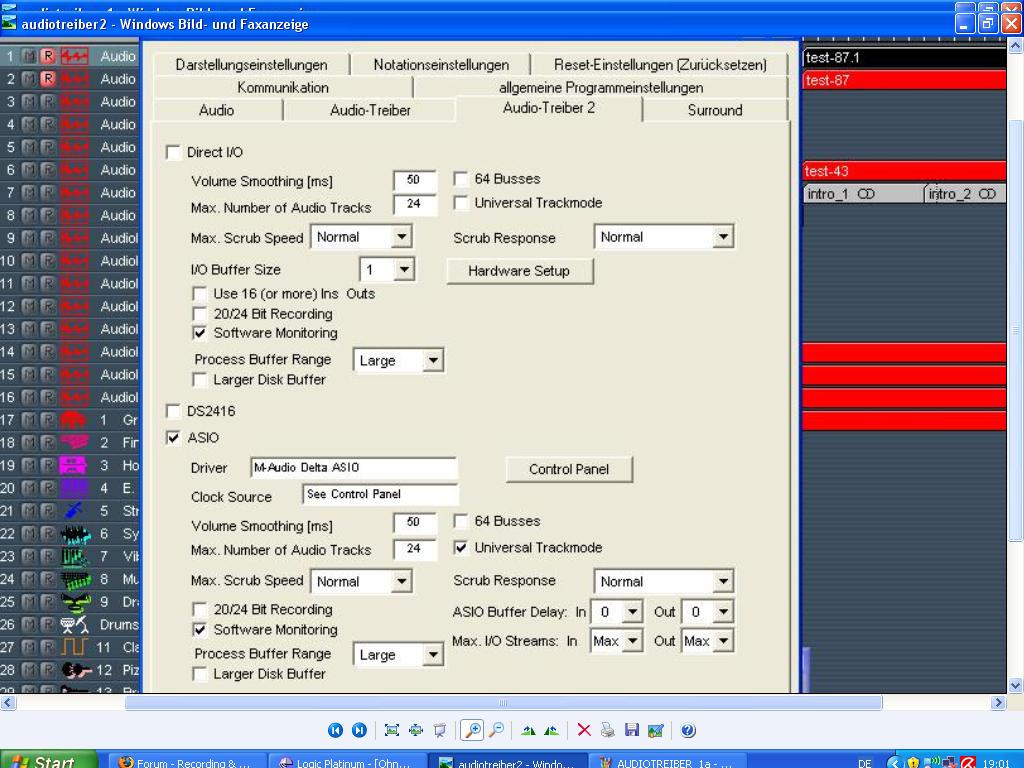The height and width of the screenshot is (768, 1024).
Task: Switch to the Audio-Treiber tab
Action: (x=370, y=110)
